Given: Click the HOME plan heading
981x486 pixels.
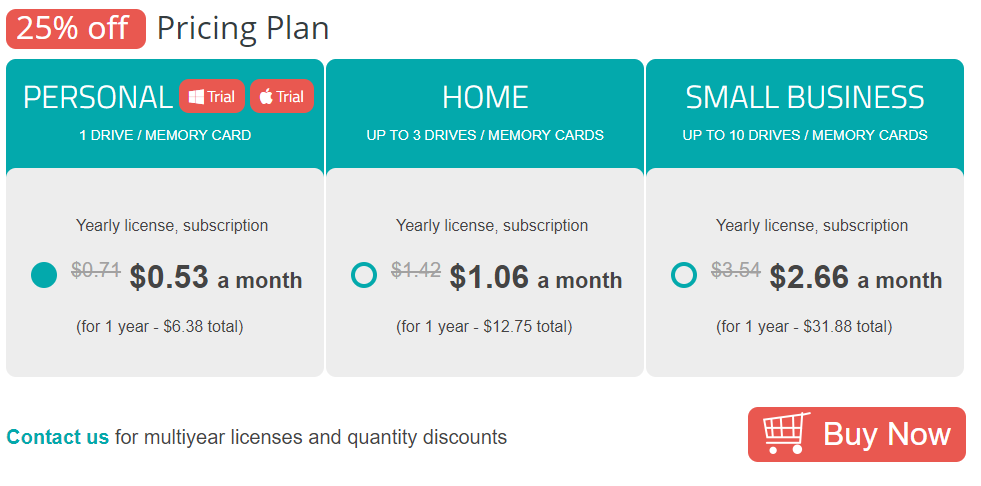Looking at the screenshot, I should pyautogui.click(x=485, y=97).
